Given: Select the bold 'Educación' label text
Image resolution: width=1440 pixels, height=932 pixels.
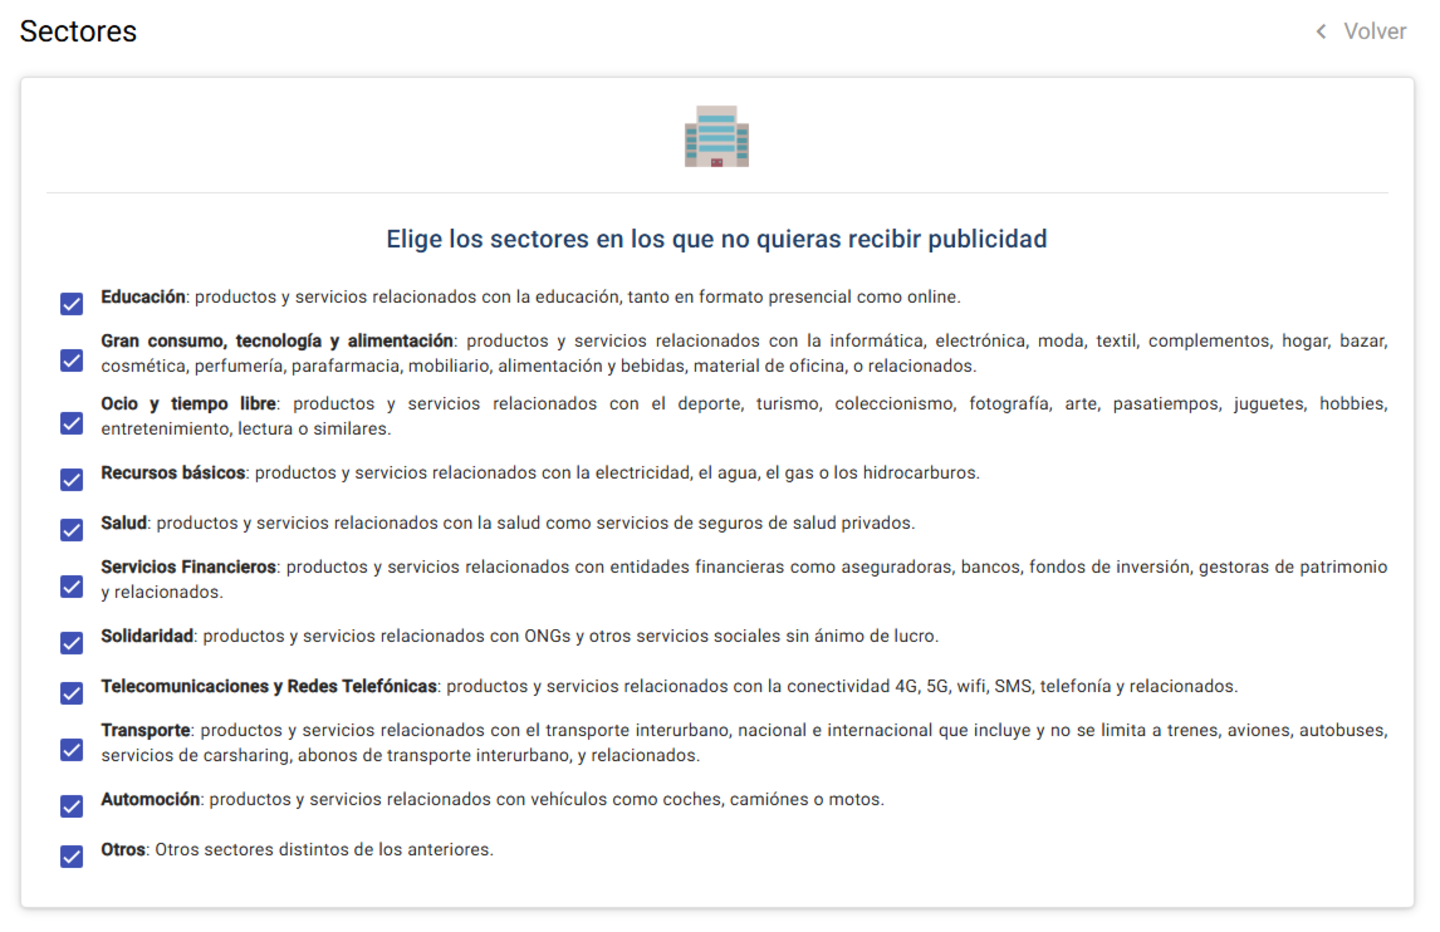Looking at the screenshot, I should coord(143,297).
